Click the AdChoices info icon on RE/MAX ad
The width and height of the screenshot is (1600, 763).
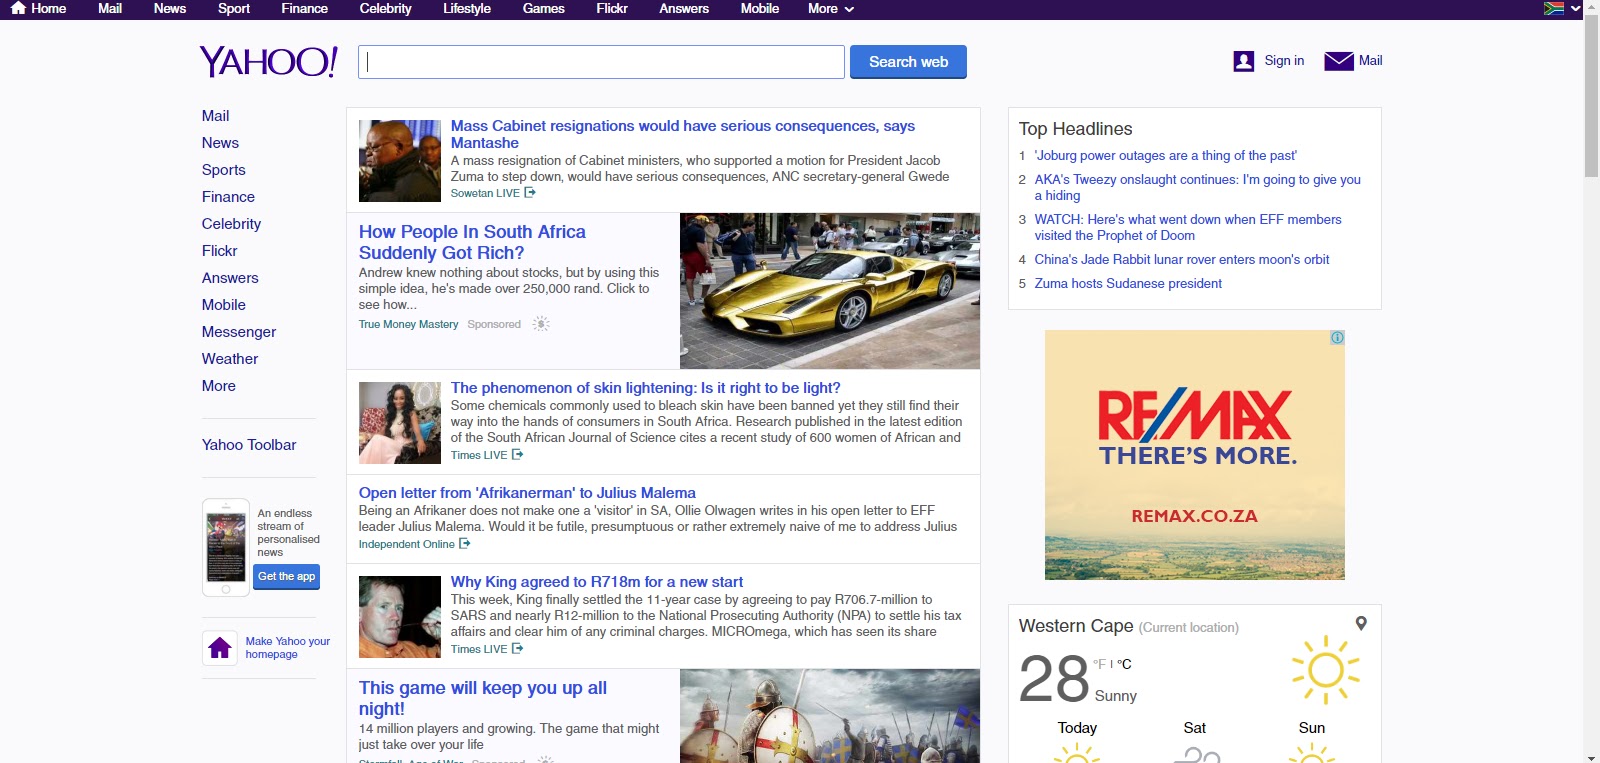(x=1337, y=338)
